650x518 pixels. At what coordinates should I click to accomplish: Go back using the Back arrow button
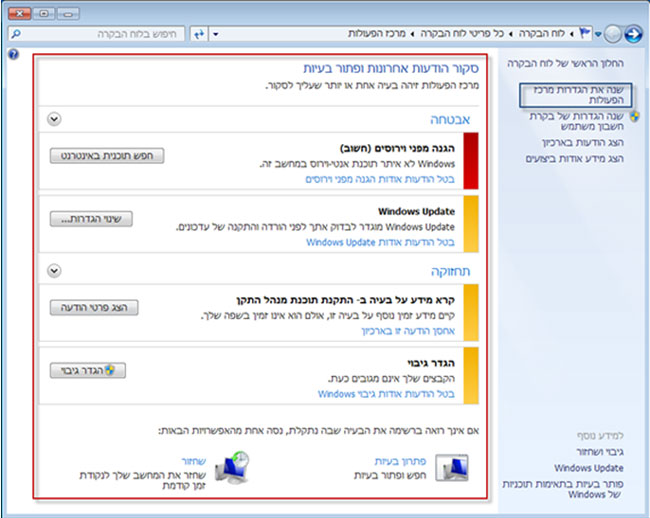[x=632, y=34]
